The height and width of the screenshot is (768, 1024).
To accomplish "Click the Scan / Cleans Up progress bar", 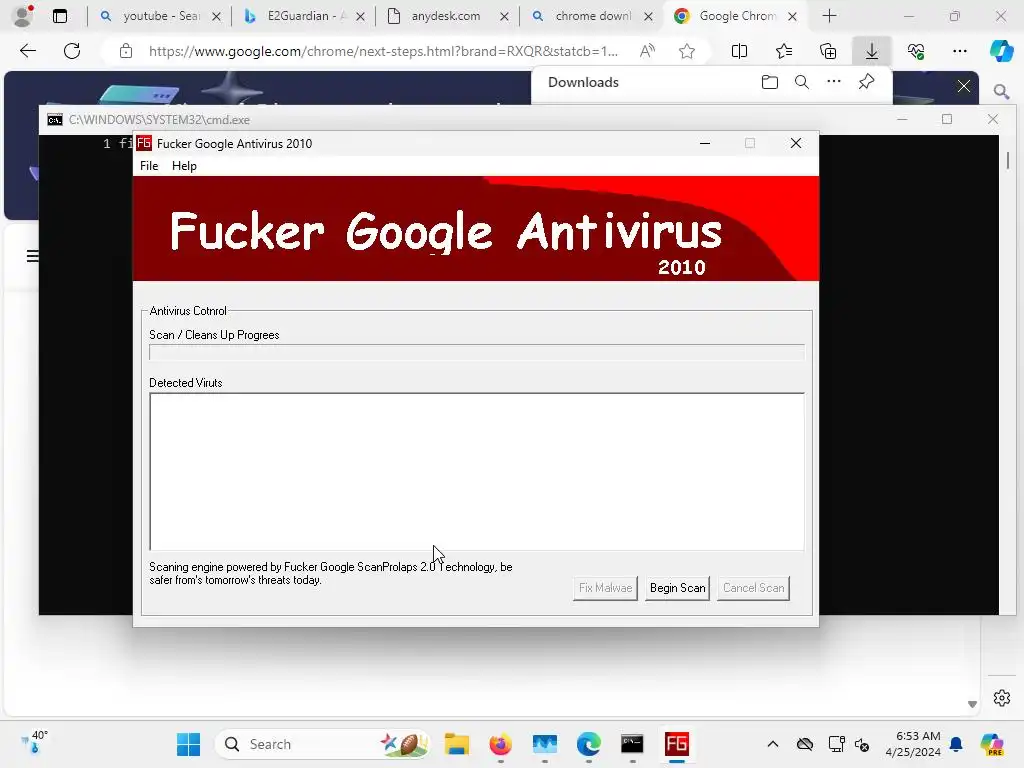I will (x=477, y=353).
